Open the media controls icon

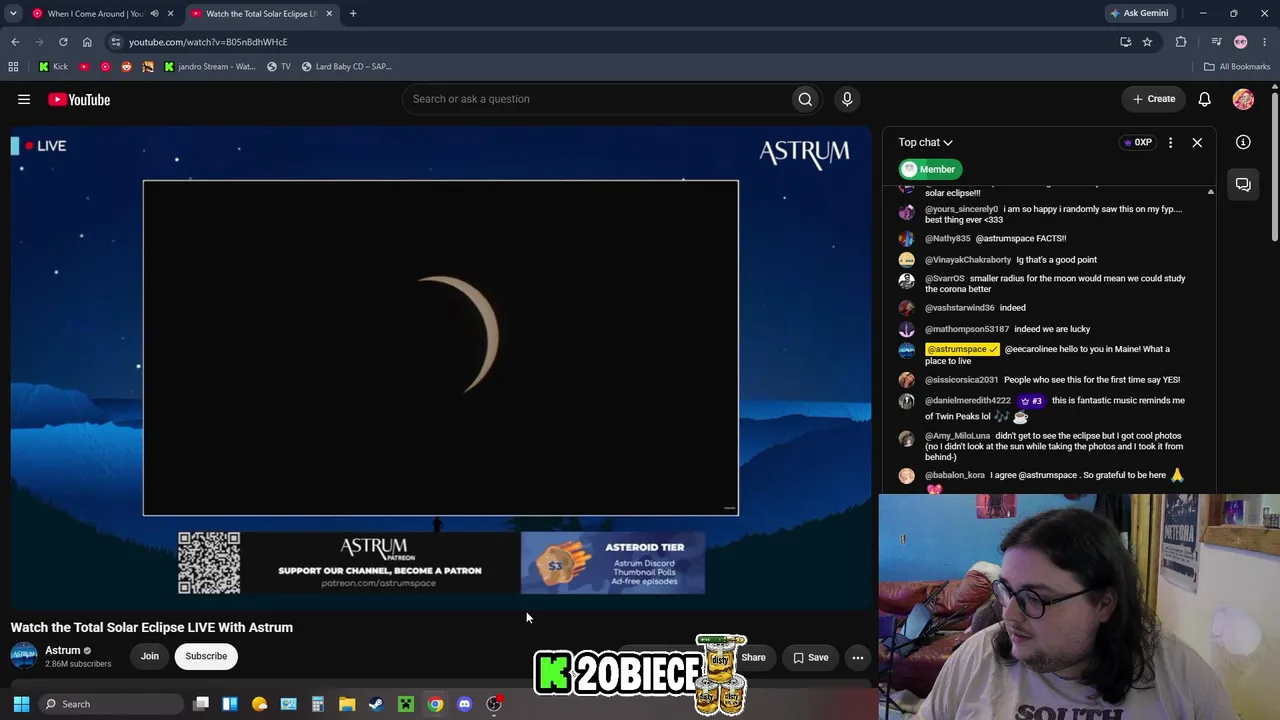coord(1216,42)
